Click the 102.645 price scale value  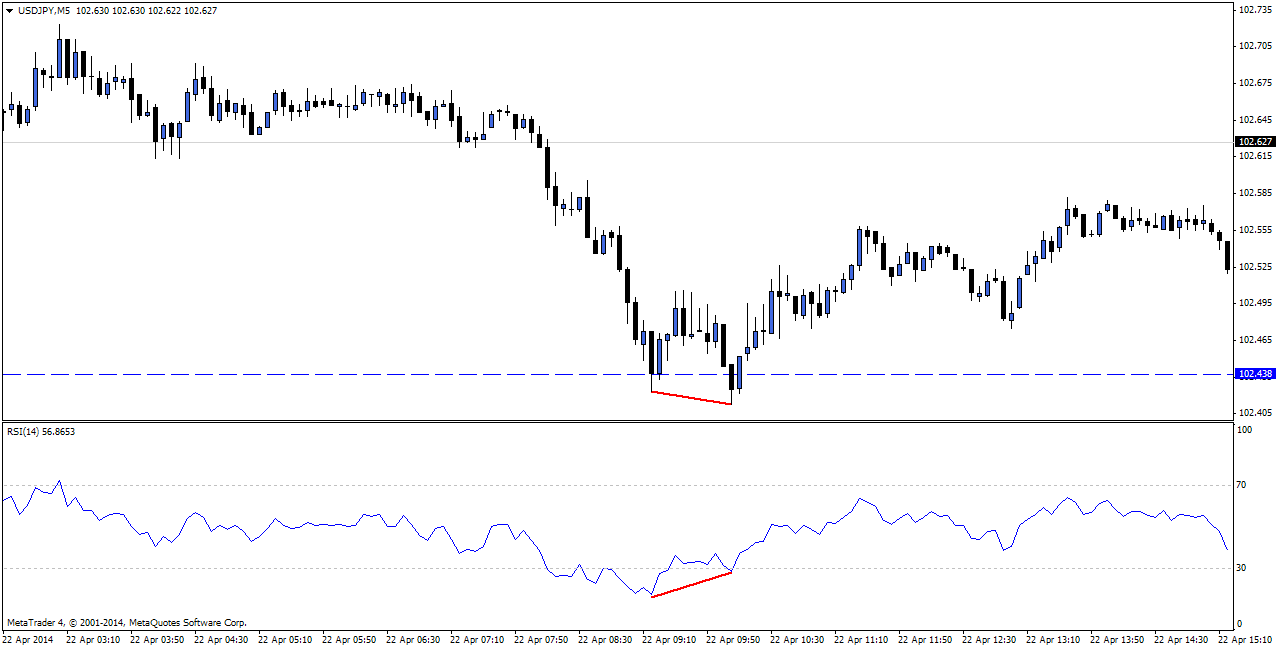coord(1254,120)
